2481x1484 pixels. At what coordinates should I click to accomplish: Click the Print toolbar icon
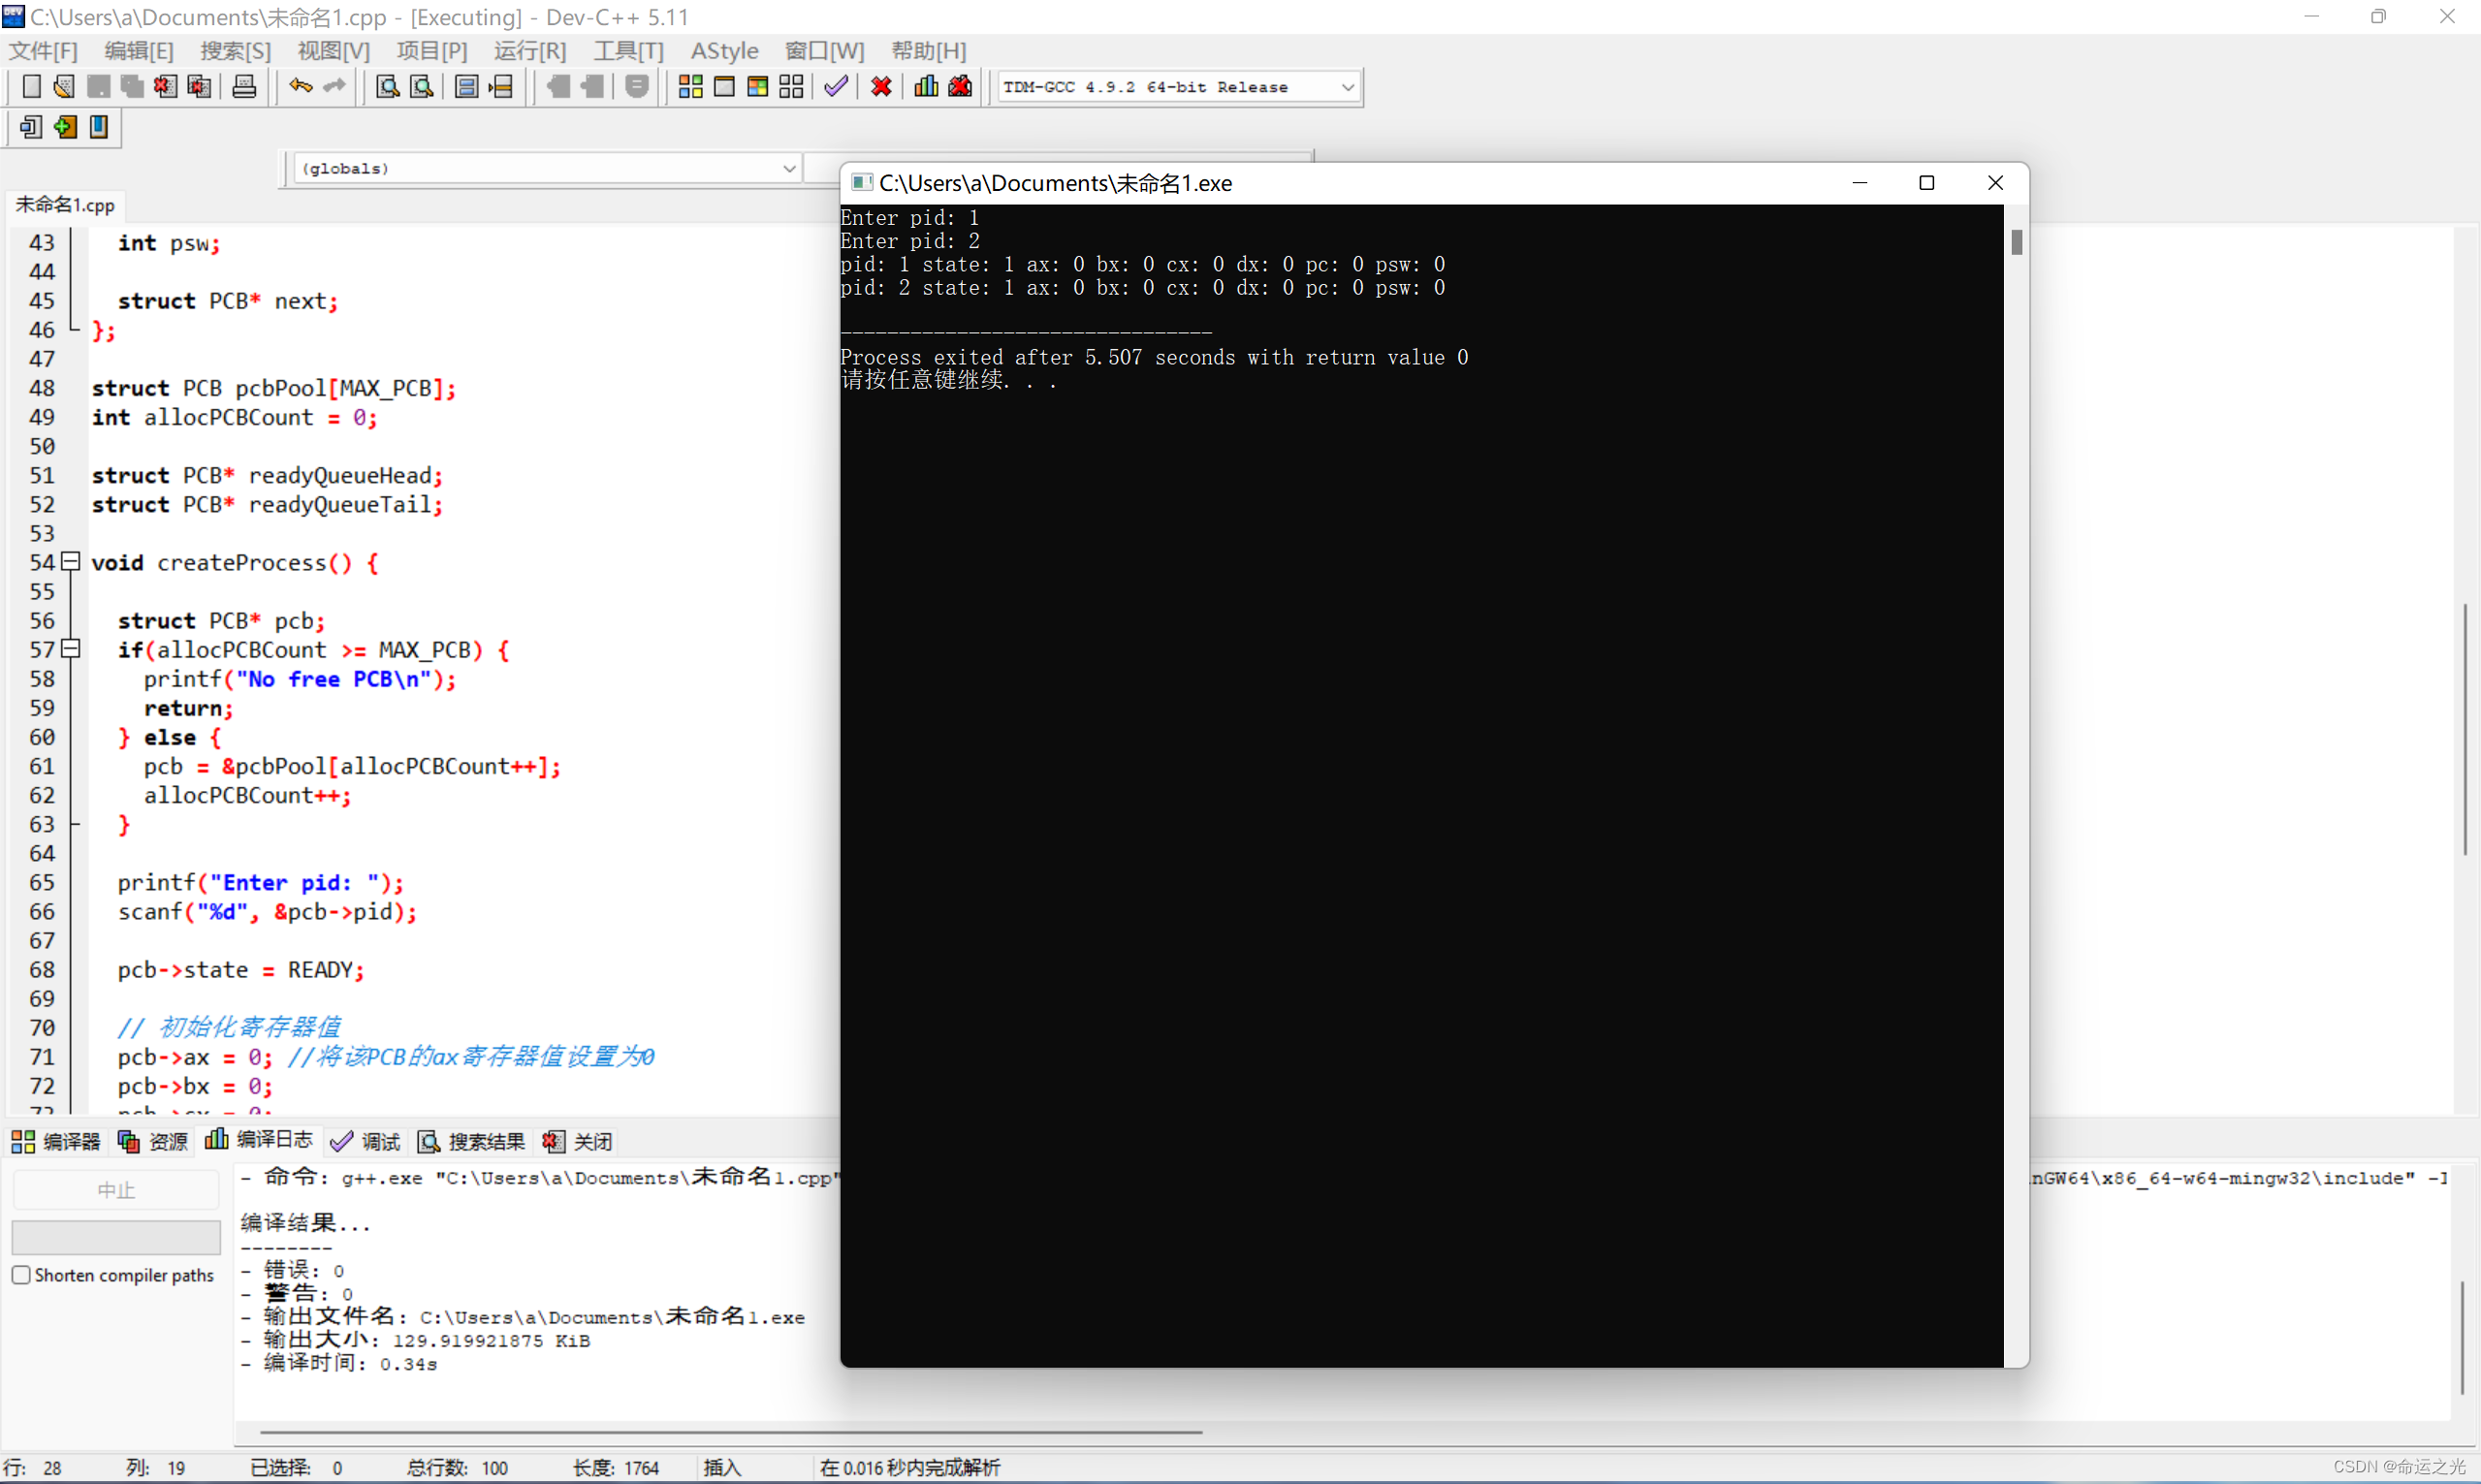(244, 87)
